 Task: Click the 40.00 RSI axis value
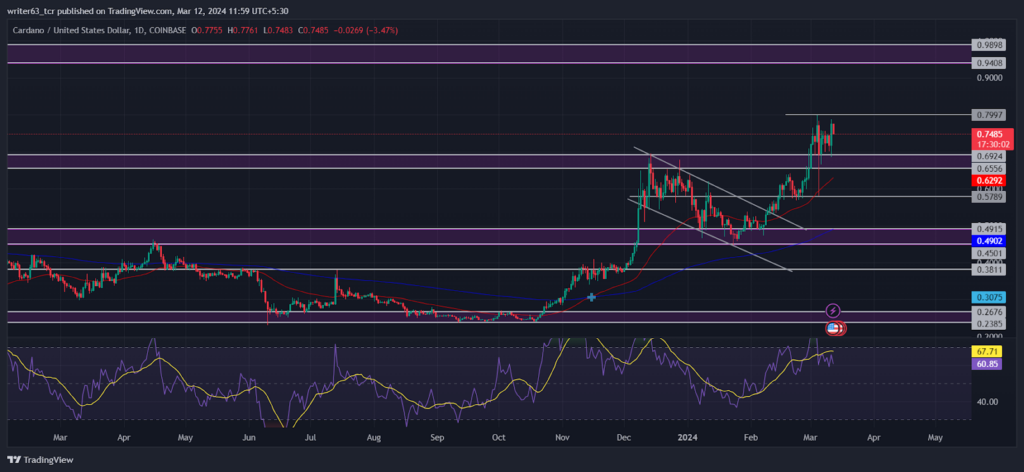[x=988, y=401]
